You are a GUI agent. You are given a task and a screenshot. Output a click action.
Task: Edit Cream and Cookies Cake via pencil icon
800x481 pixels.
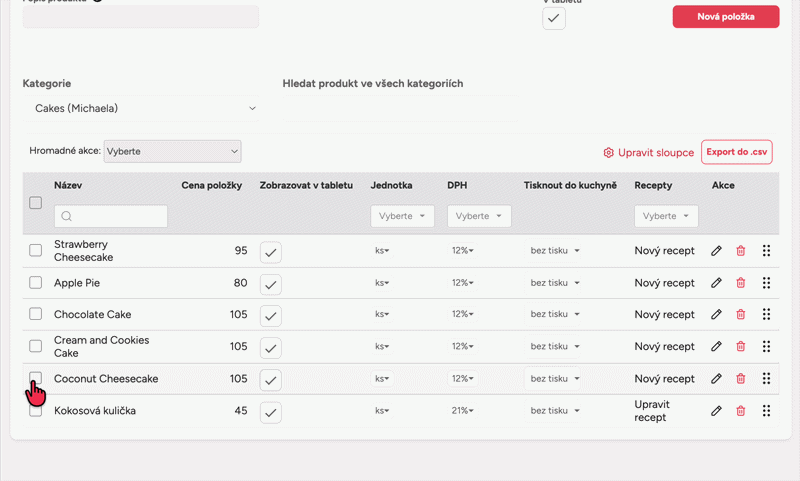[x=716, y=347]
